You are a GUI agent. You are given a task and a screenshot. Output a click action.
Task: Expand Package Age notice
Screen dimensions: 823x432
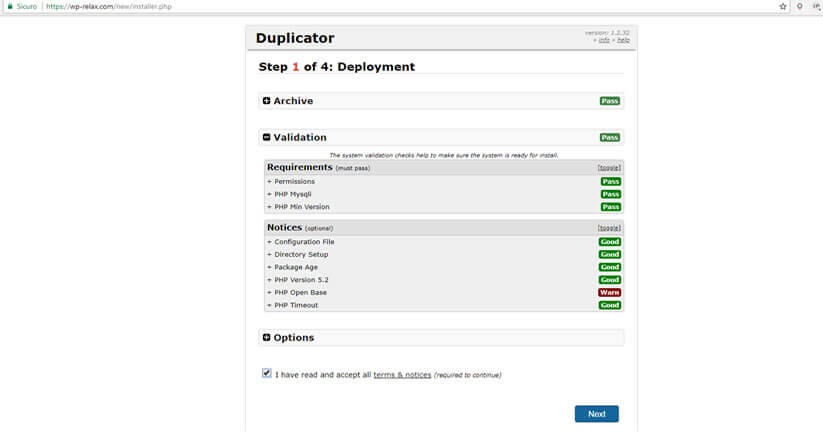tap(292, 267)
